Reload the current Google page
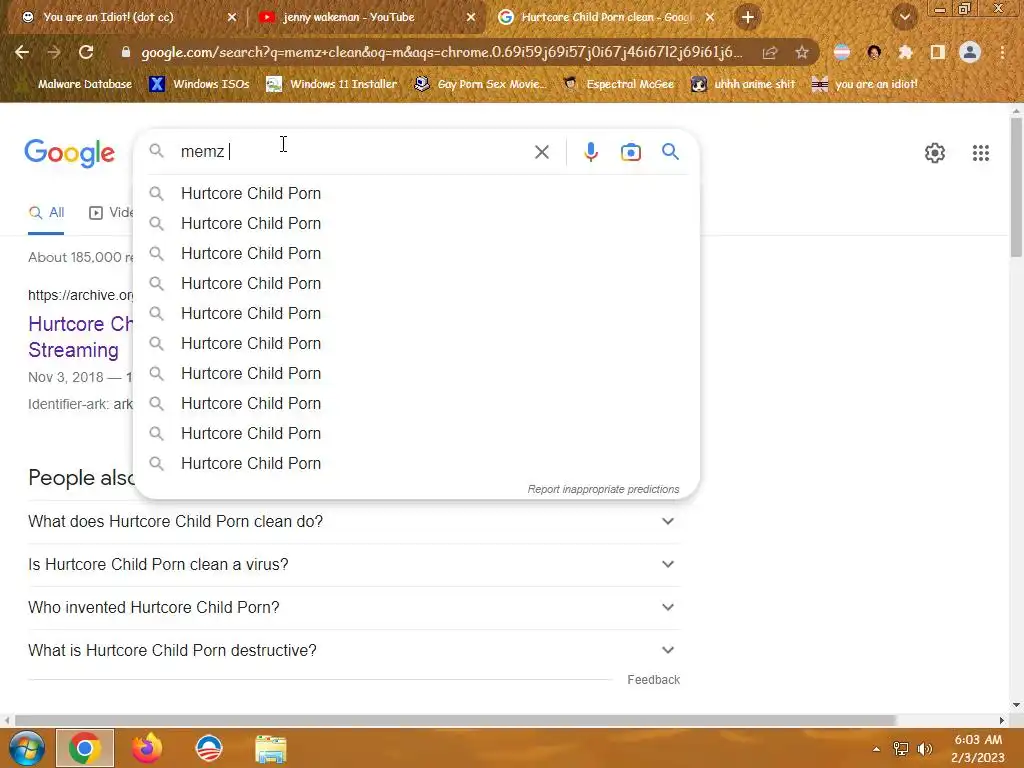The image size is (1024, 768). [86, 52]
